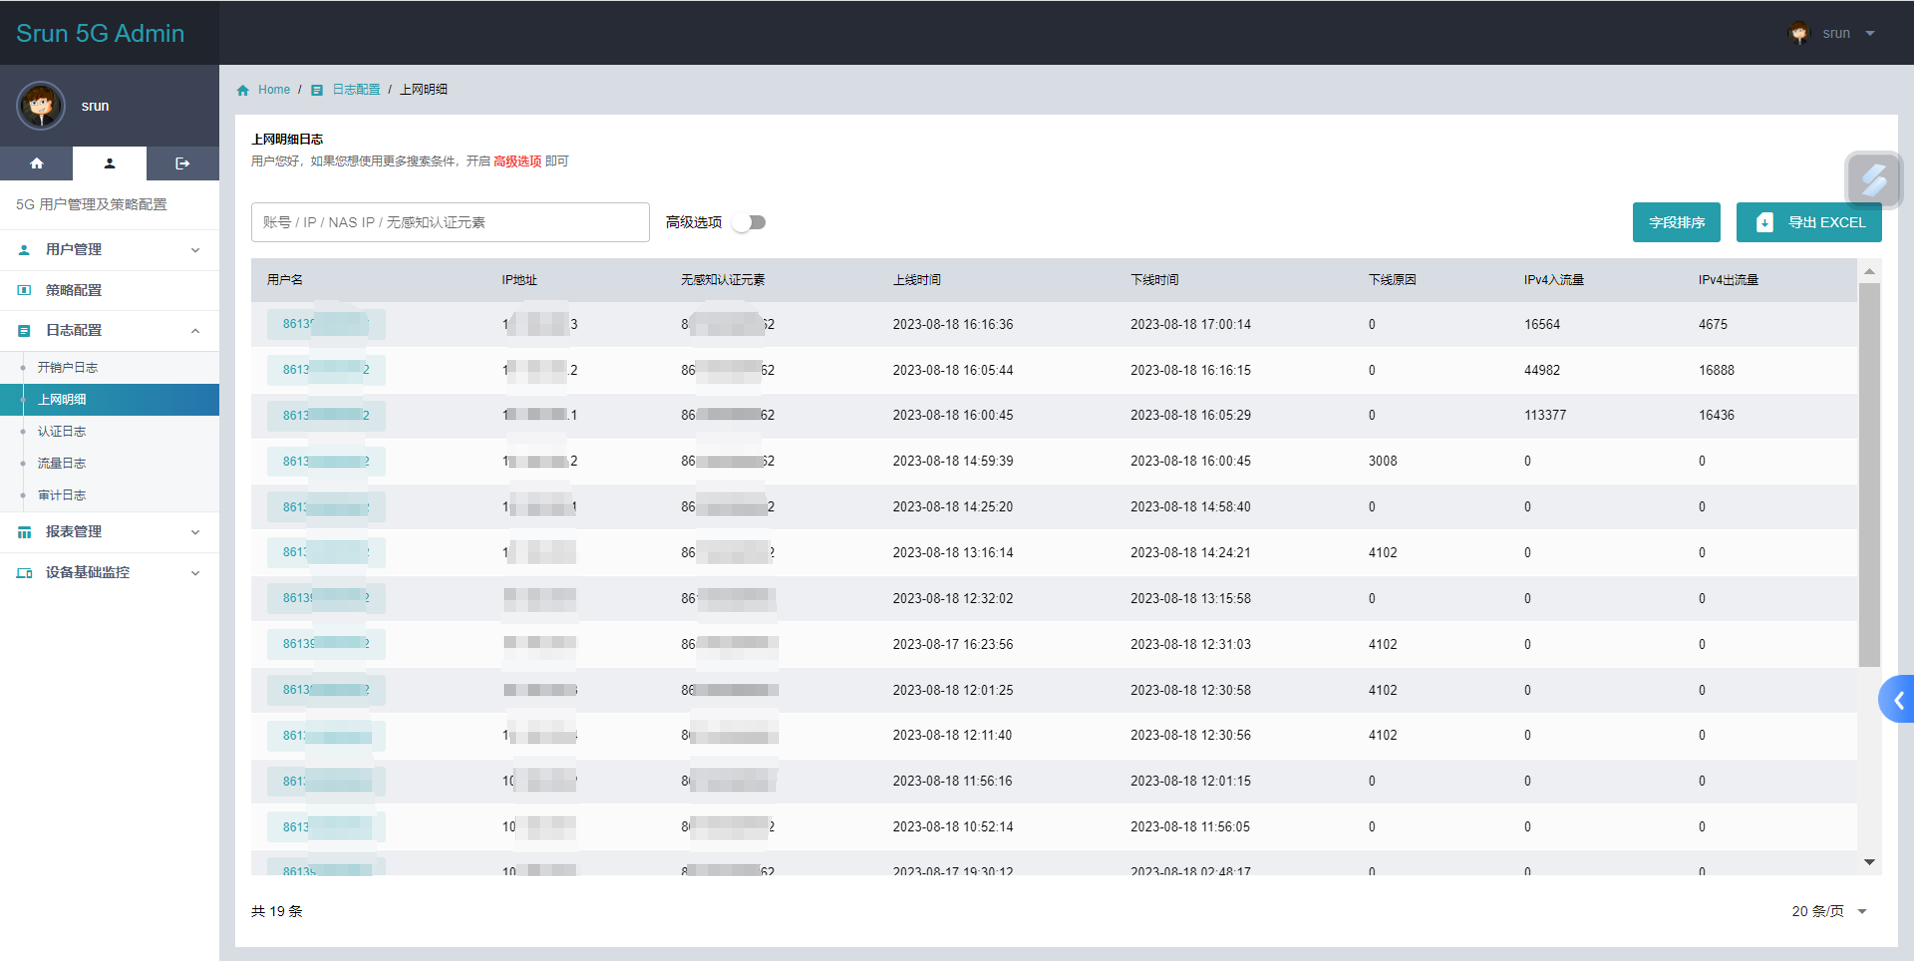Click the 日志配置 sidebar icon
Viewport: 1914px width, 961px height.
click(24, 330)
